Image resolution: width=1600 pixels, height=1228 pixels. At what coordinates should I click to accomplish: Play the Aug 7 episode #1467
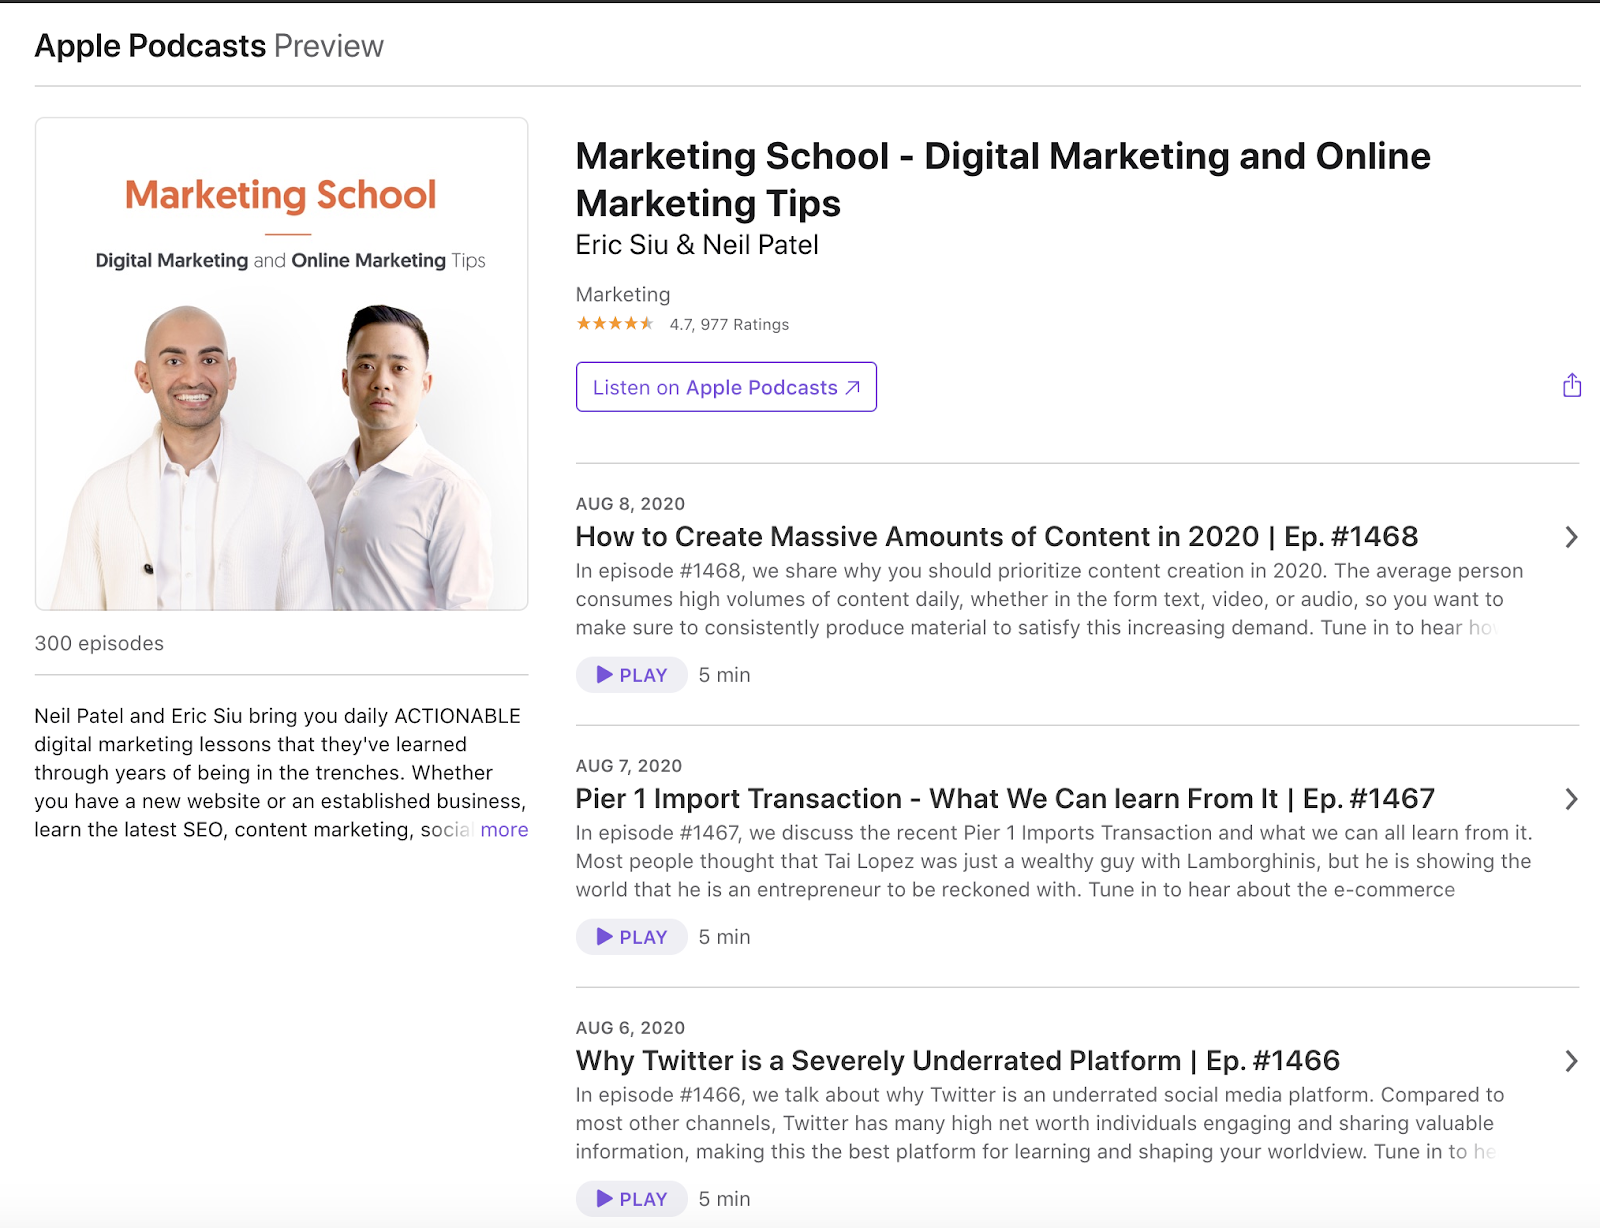[x=631, y=937]
